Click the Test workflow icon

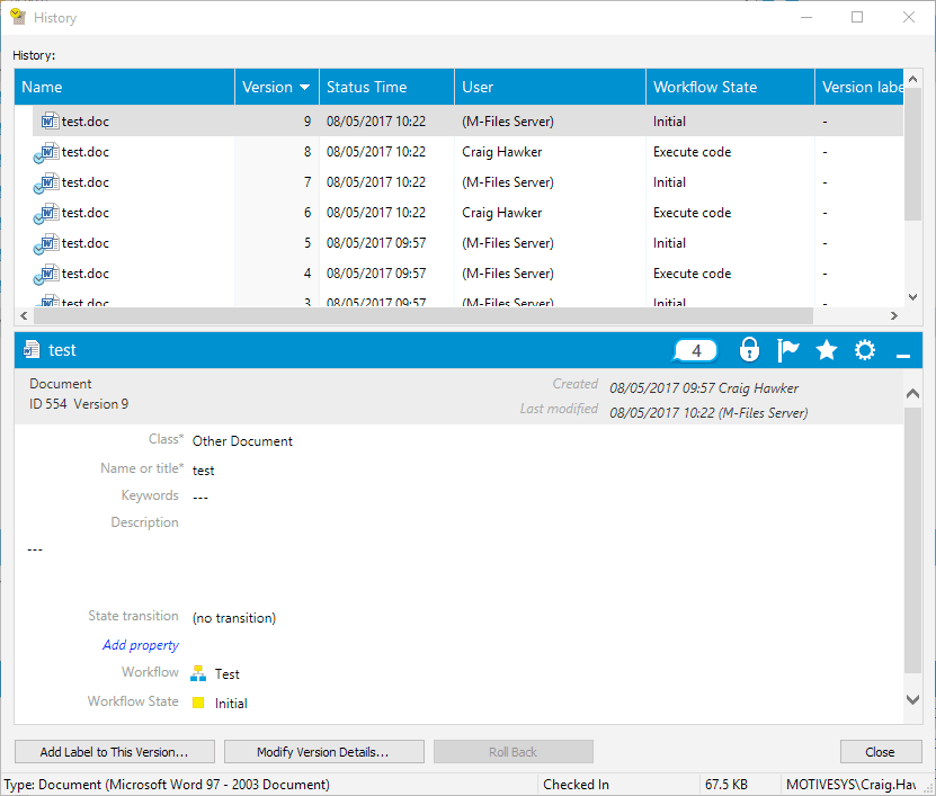(x=199, y=672)
